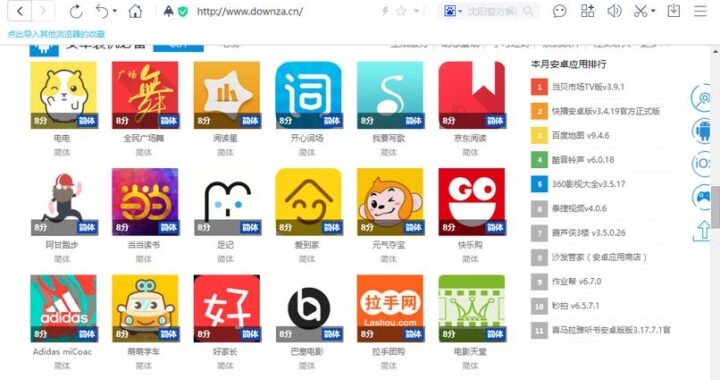Open ranking item 百度地图 v9.4.6
This screenshot has width=720, height=380.
click(x=580, y=135)
